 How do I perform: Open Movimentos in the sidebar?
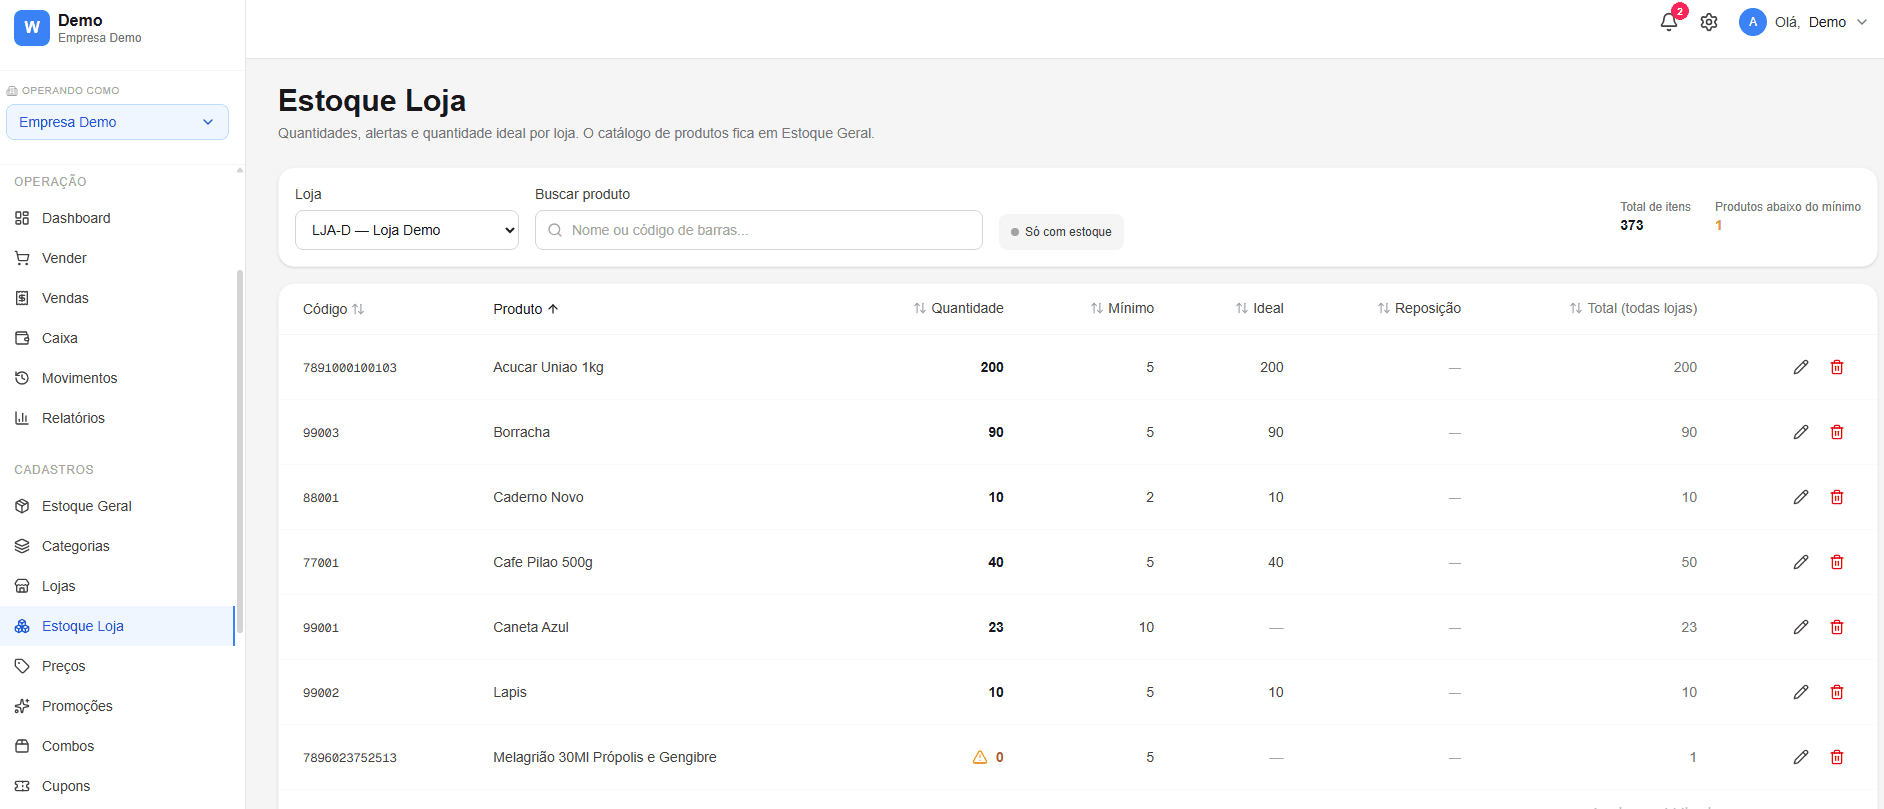(117, 378)
